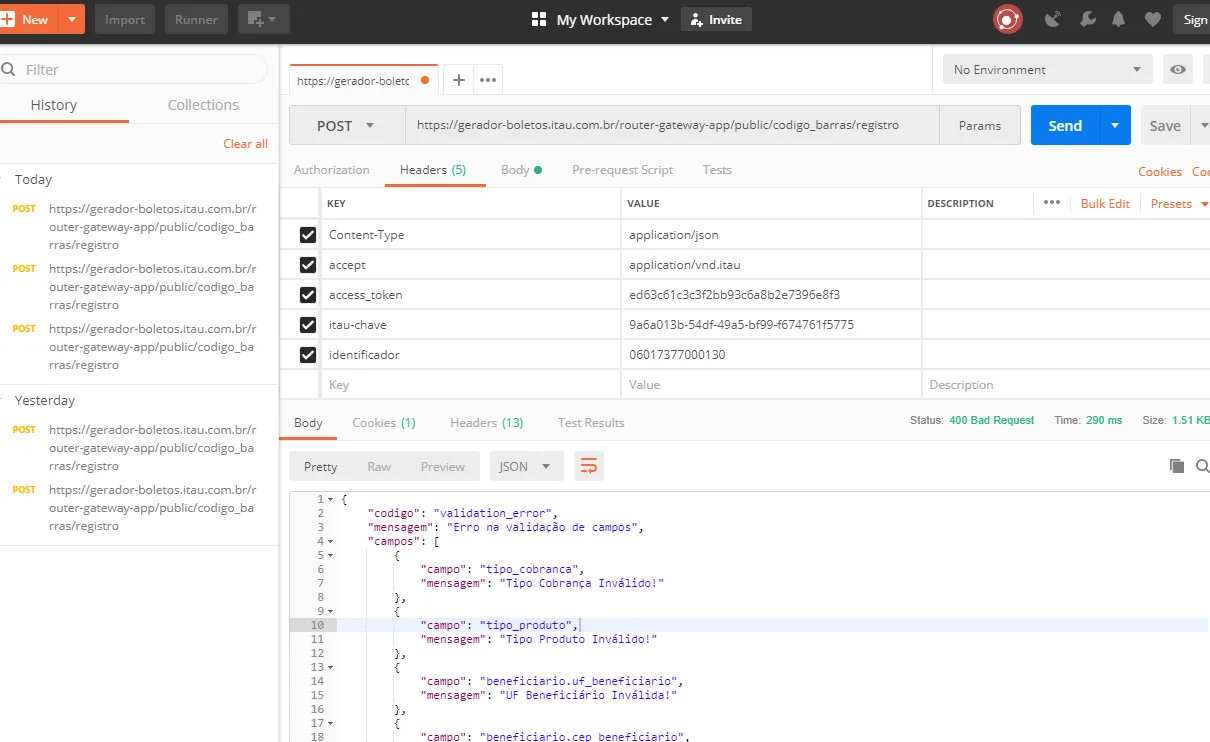This screenshot has width=1210, height=742.
Task: Disable the access_token header checkbox
Action: click(308, 295)
